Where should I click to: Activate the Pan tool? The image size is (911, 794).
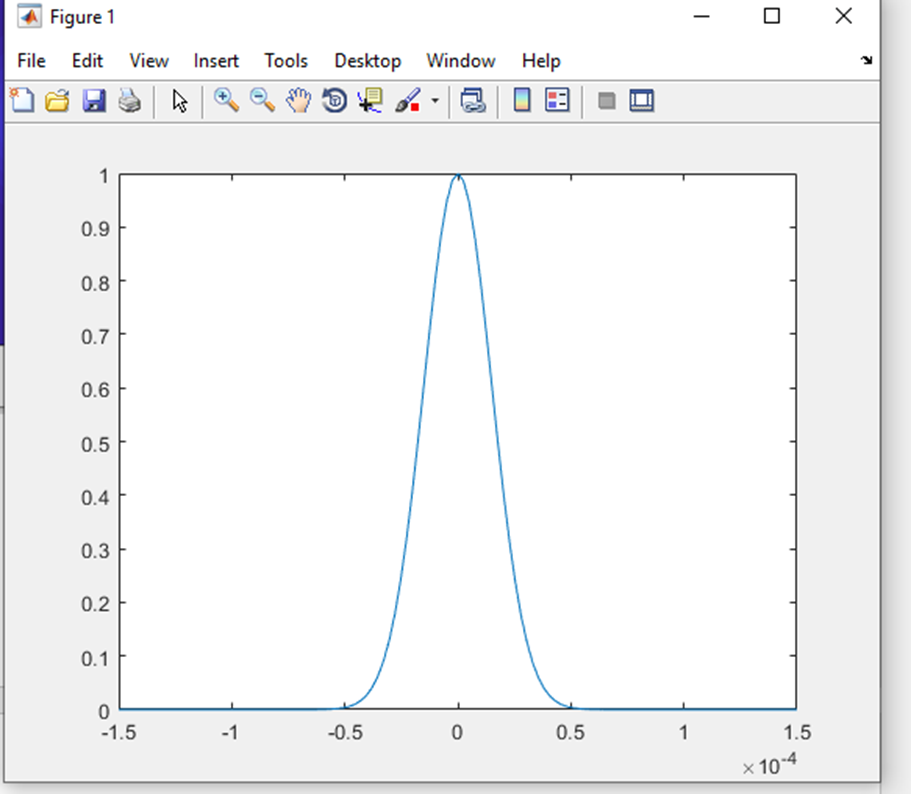(298, 100)
